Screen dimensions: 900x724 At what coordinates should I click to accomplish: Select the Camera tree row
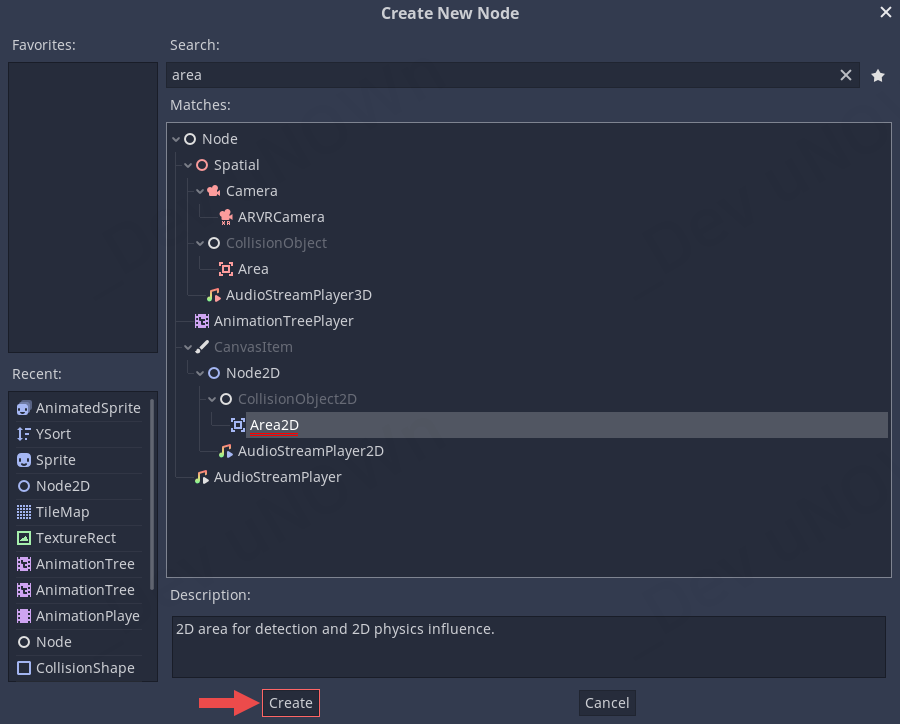251,191
